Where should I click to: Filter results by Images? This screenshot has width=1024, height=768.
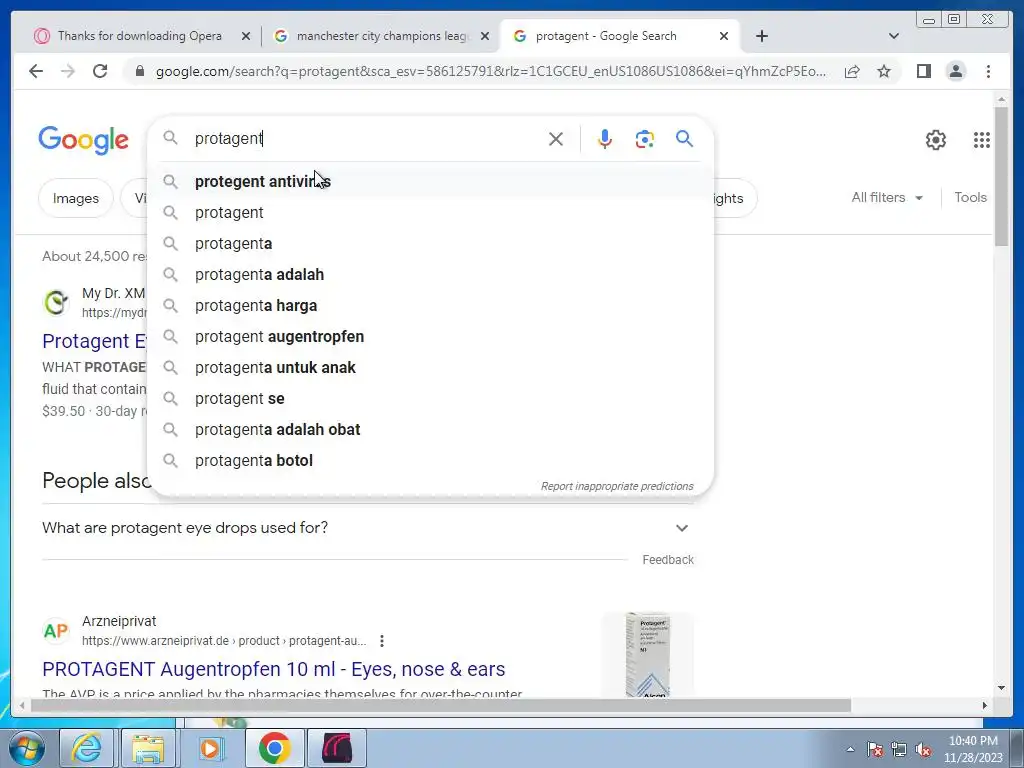(x=76, y=199)
